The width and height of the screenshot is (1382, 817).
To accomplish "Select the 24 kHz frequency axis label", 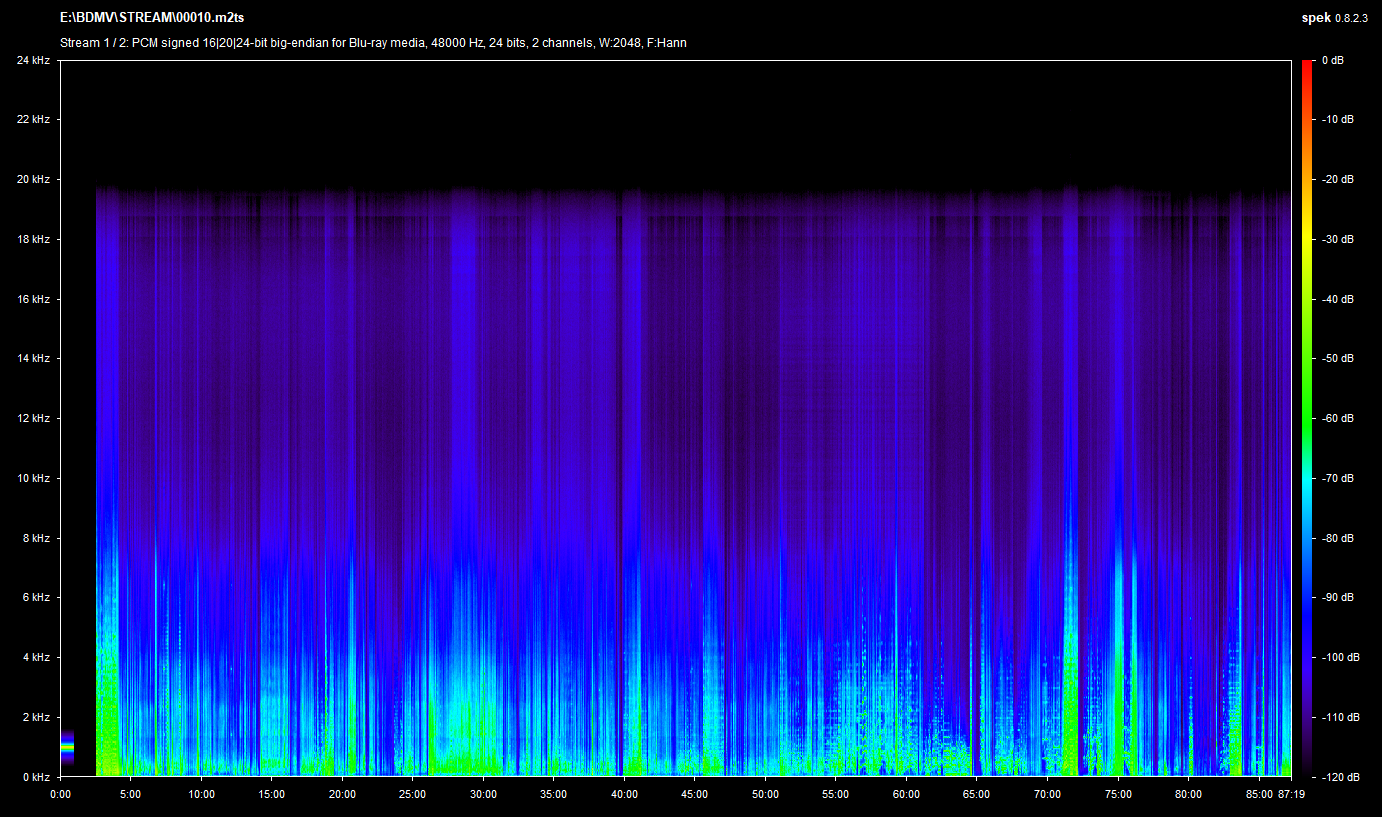I will [32, 60].
